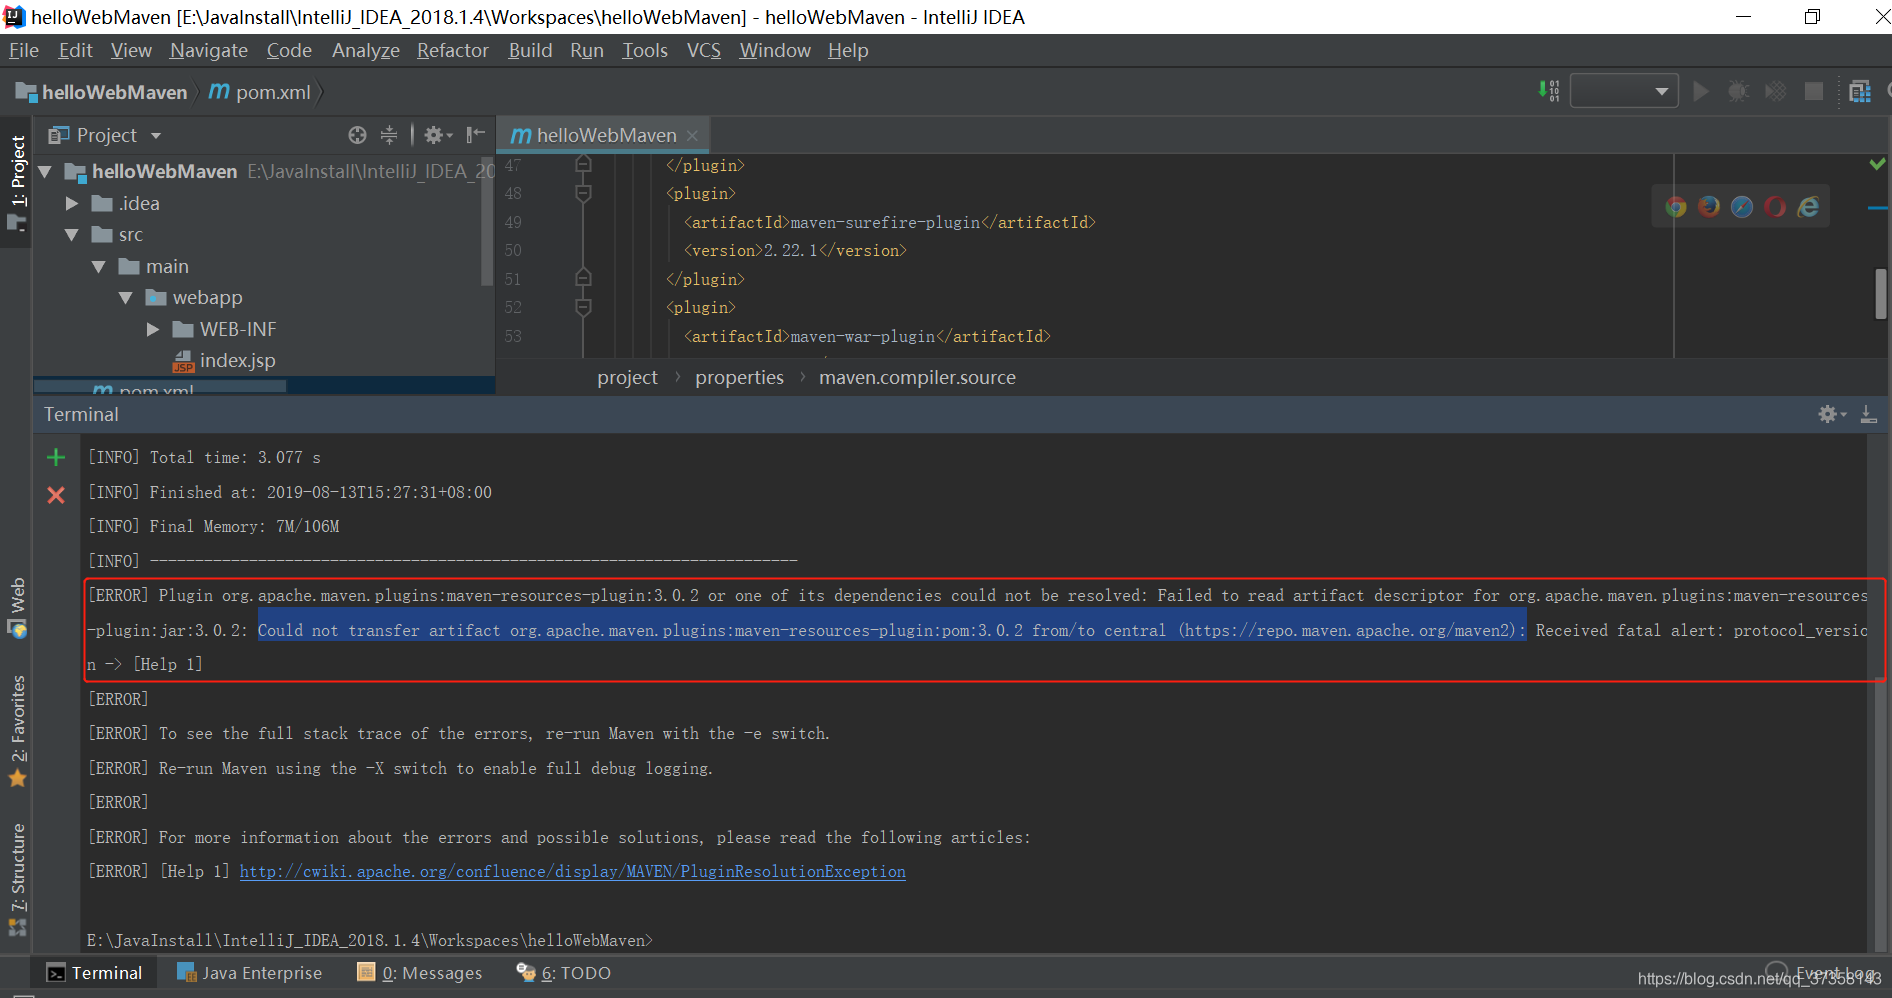Click the Stop square icon in toolbar

coord(1813,92)
